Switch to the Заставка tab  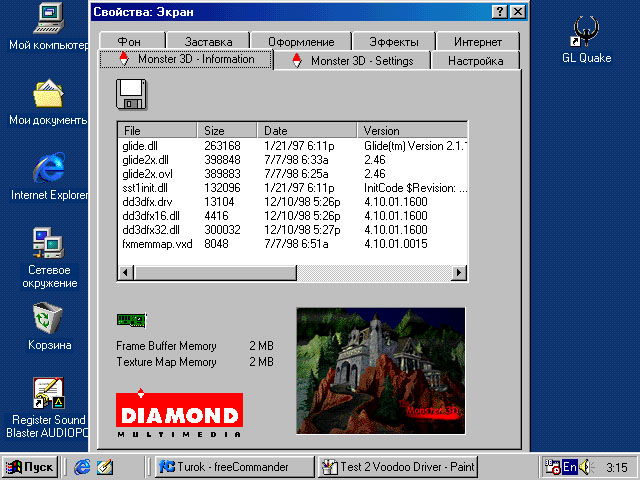208,41
